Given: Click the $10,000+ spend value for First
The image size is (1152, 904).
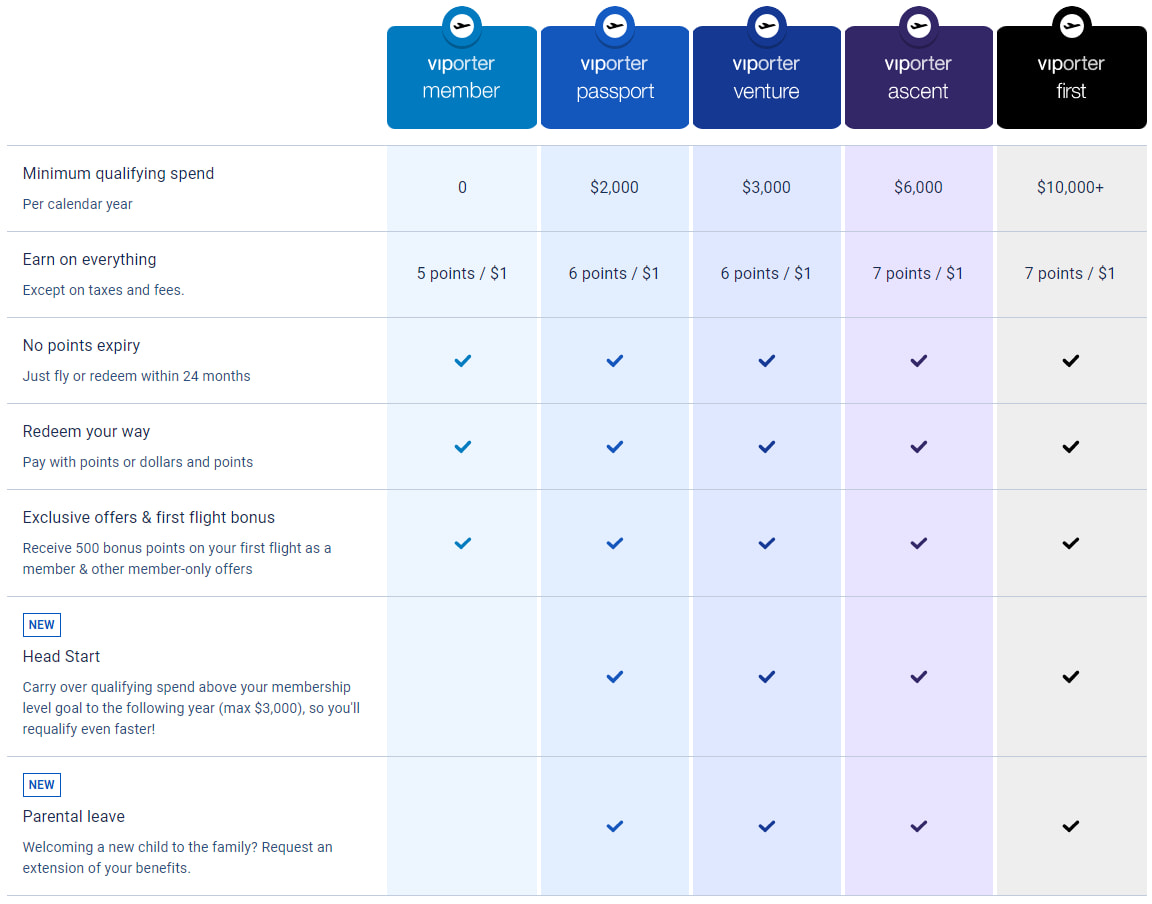Looking at the screenshot, I should pyautogui.click(x=1071, y=188).
